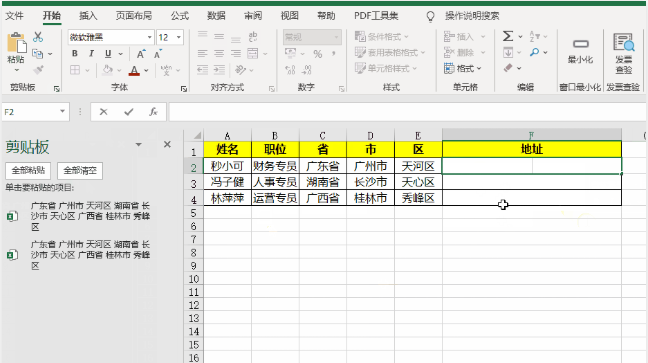Click 全部清空 Clear All button
Viewport: 648px width, 363px height.
tap(80, 170)
